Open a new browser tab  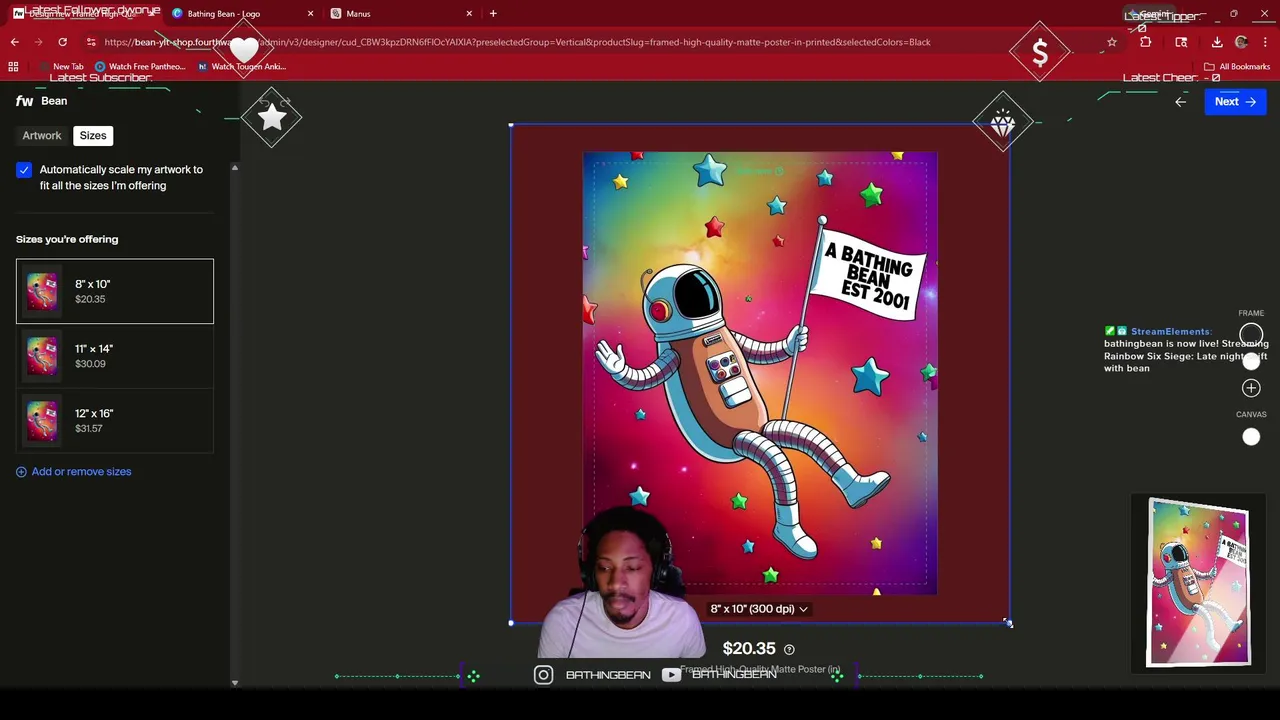tap(493, 13)
